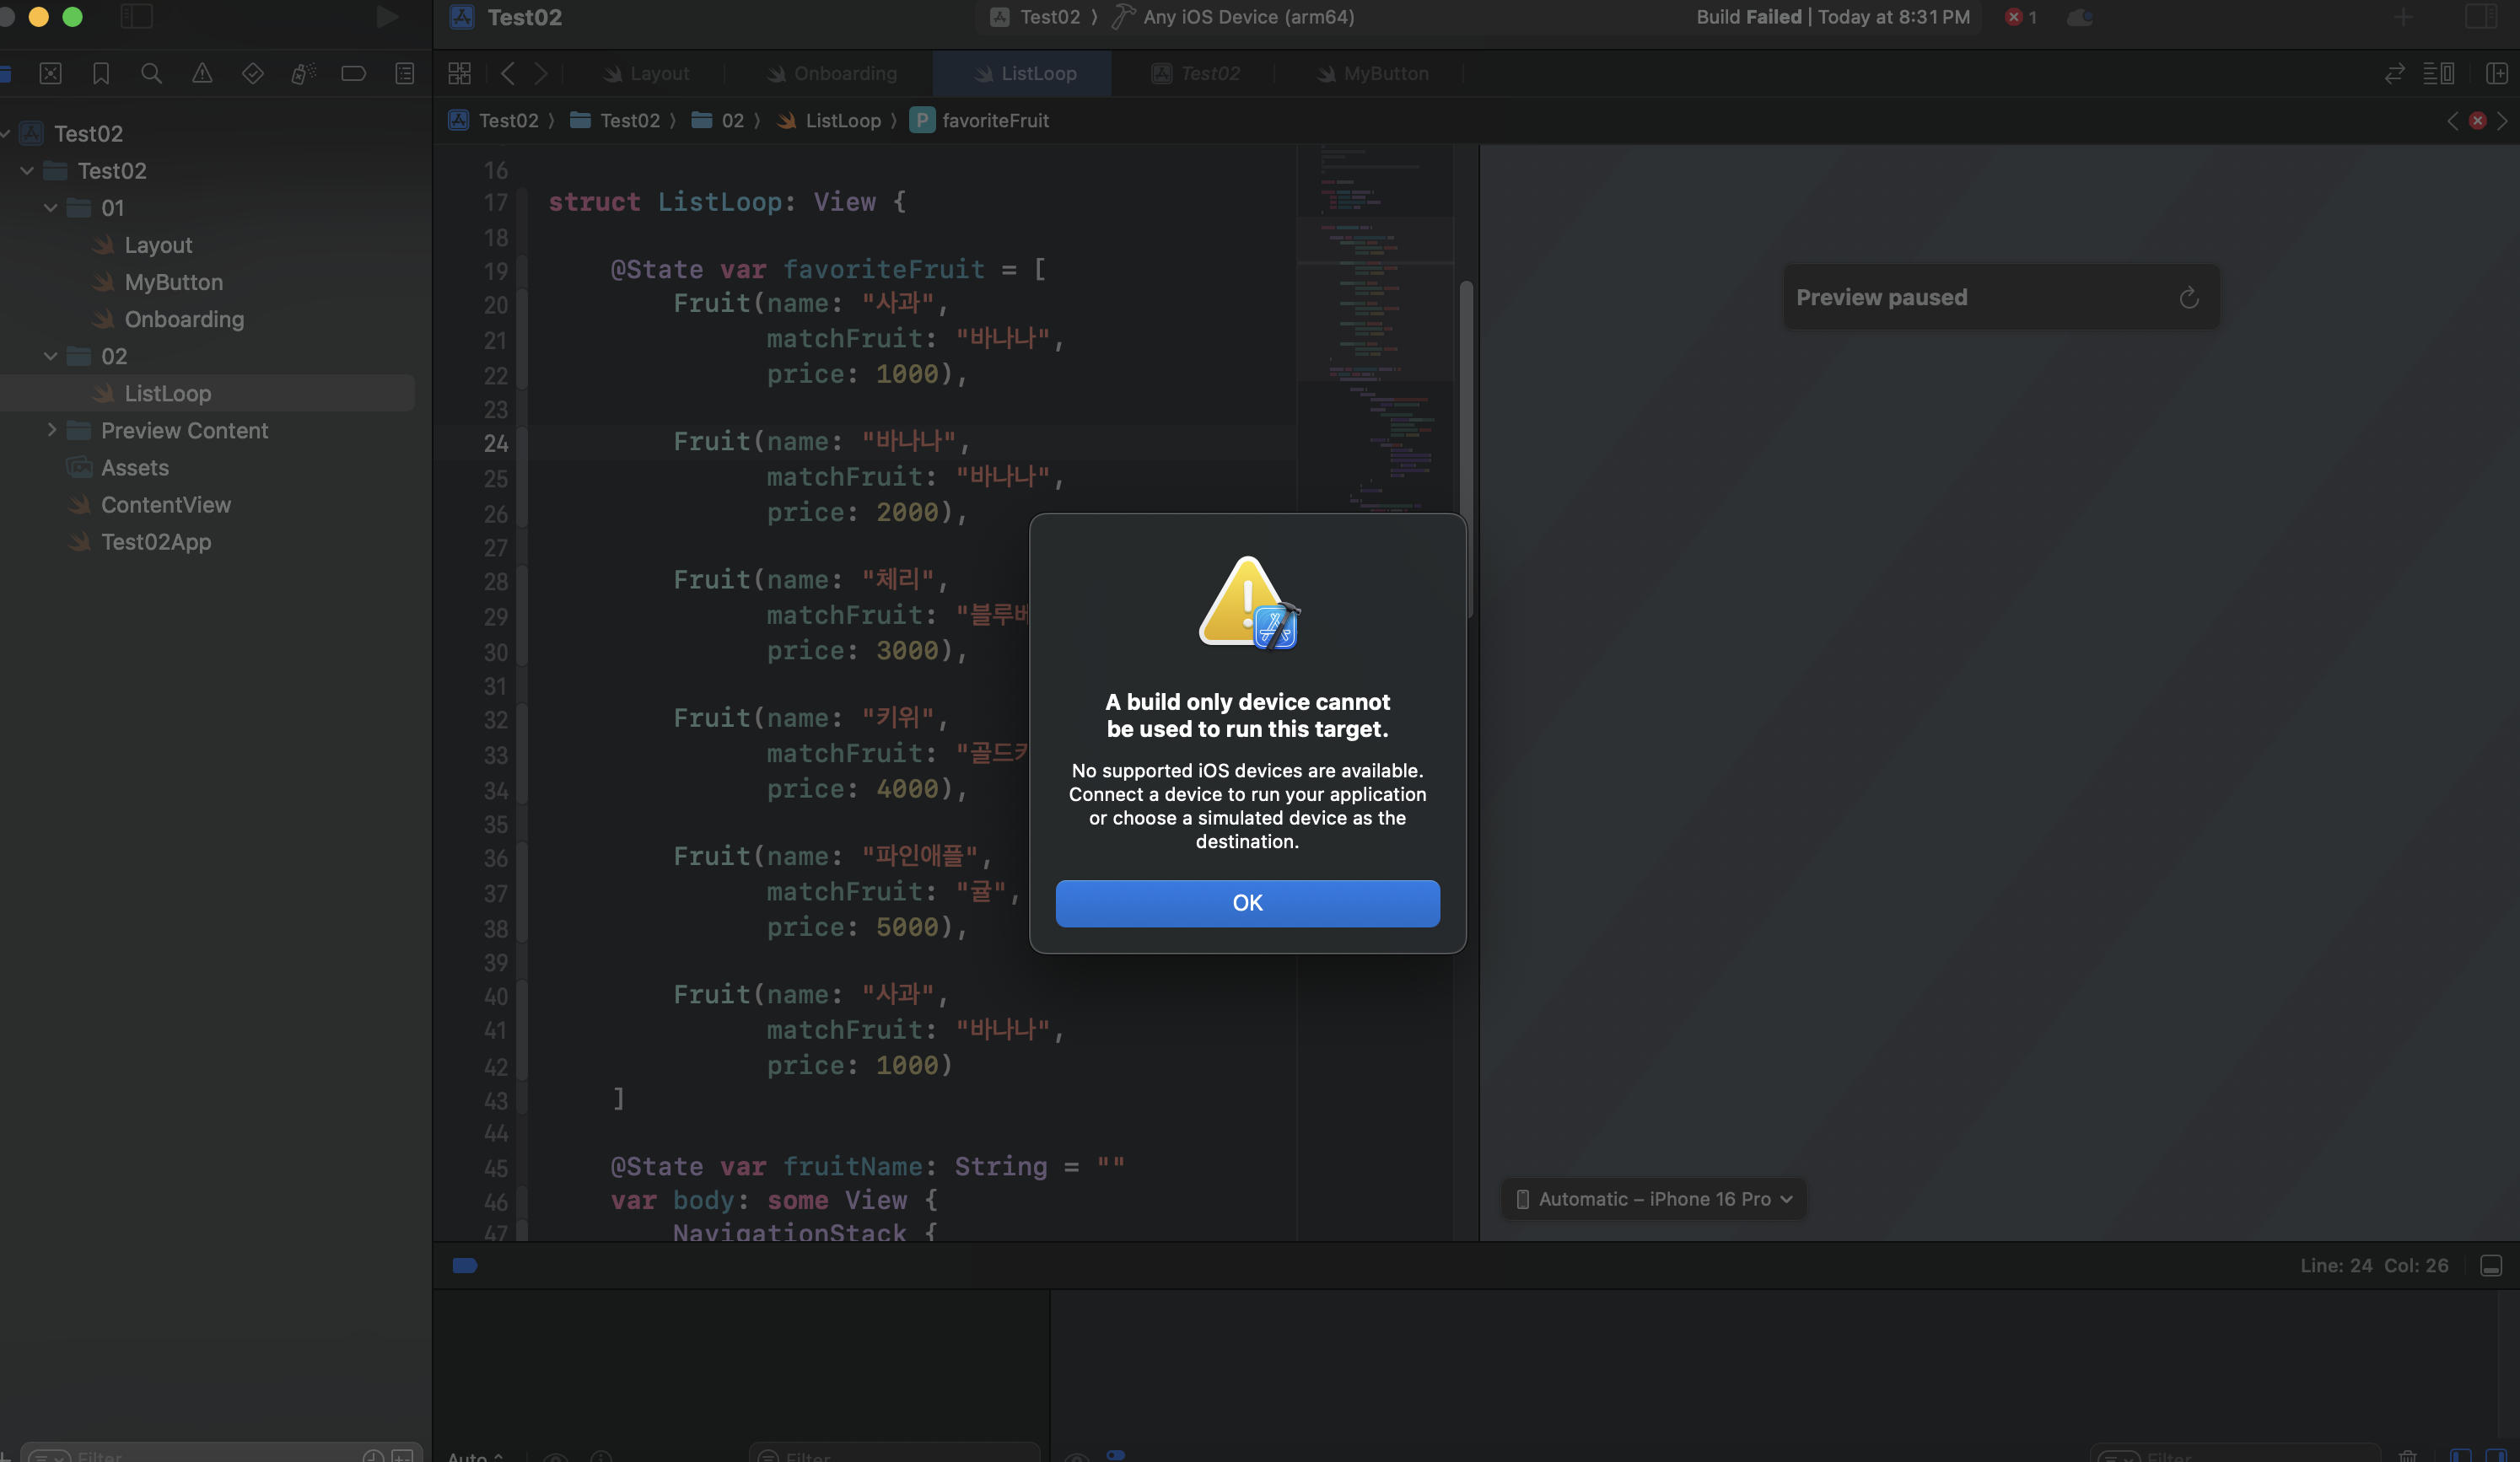Switch to the Onboarding tab
Image resolution: width=2520 pixels, height=1462 pixels.
(844, 73)
